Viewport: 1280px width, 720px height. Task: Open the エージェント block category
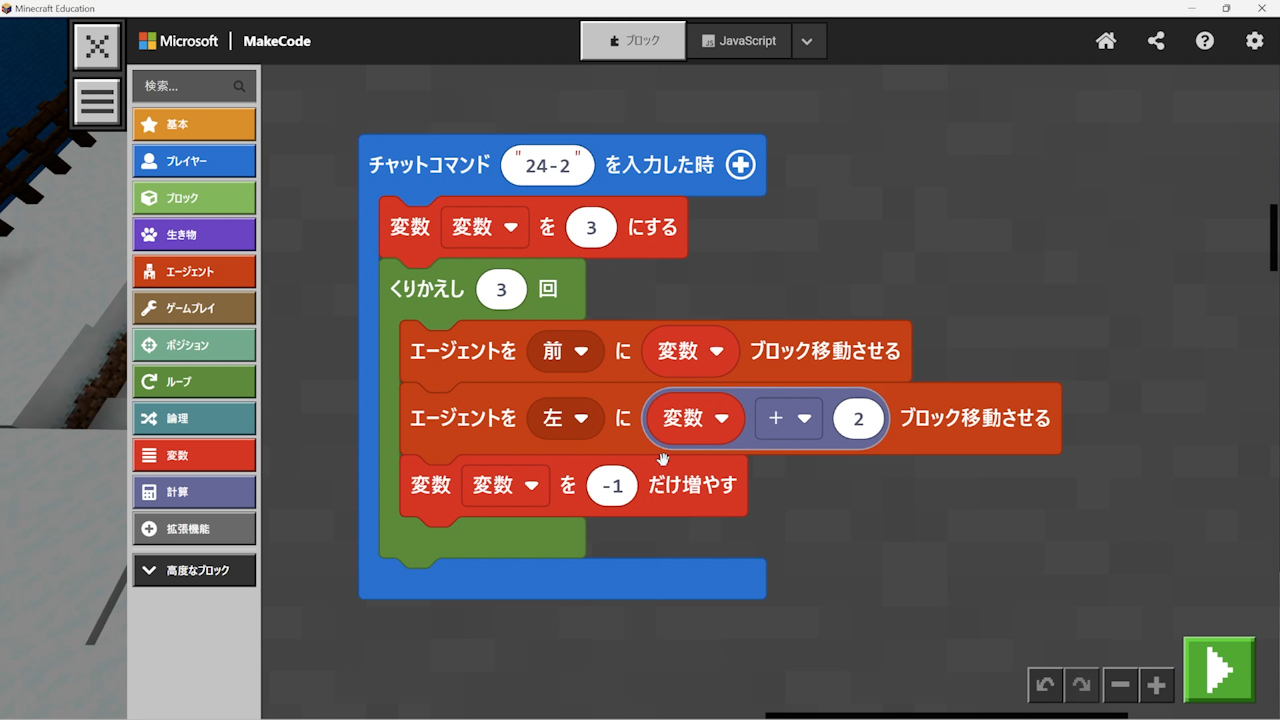pos(194,272)
